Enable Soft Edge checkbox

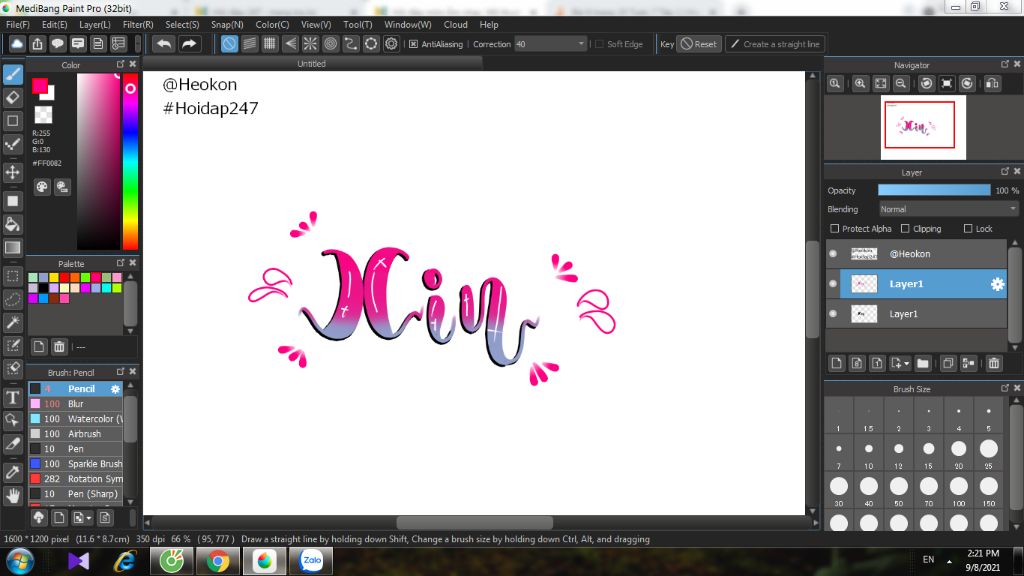[x=600, y=44]
